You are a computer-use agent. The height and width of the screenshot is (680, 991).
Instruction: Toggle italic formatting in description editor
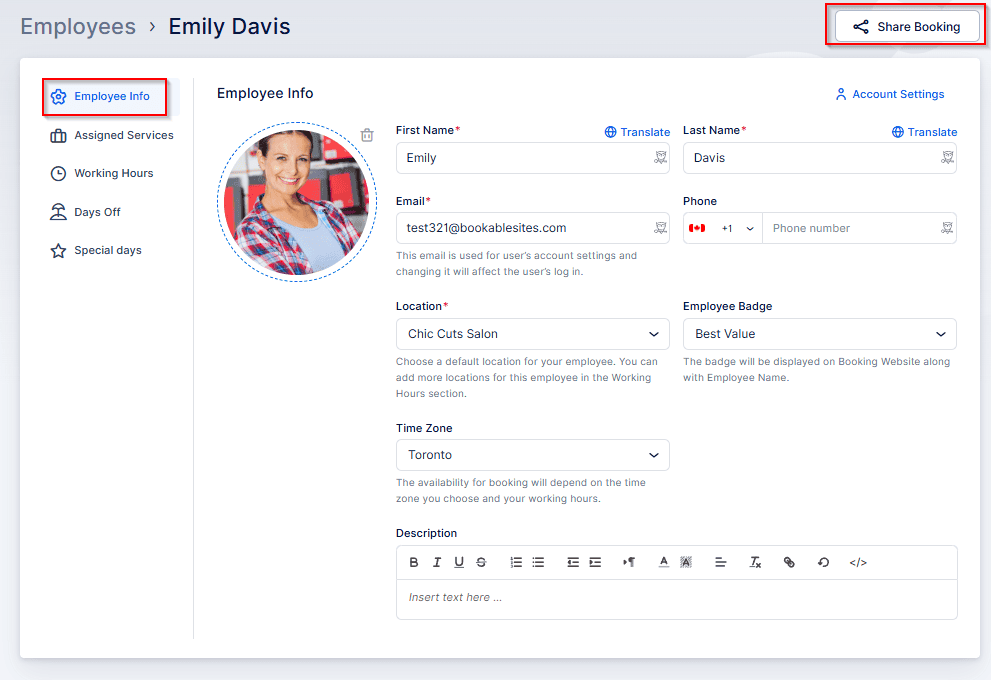click(x=437, y=562)
